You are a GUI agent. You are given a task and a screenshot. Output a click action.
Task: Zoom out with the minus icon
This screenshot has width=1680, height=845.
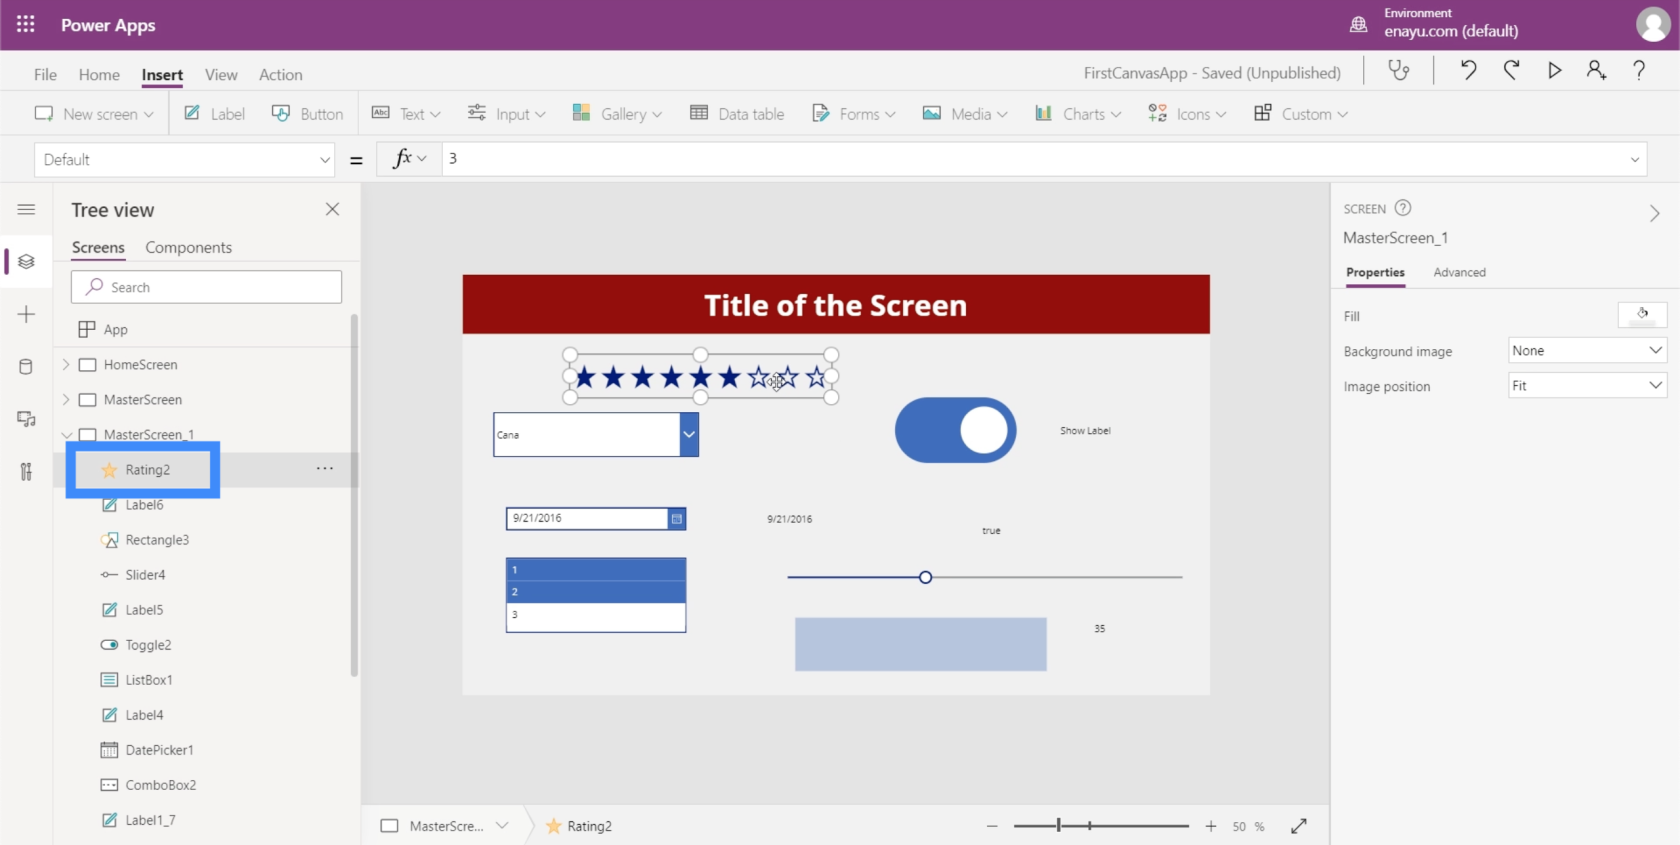point(992,826)
